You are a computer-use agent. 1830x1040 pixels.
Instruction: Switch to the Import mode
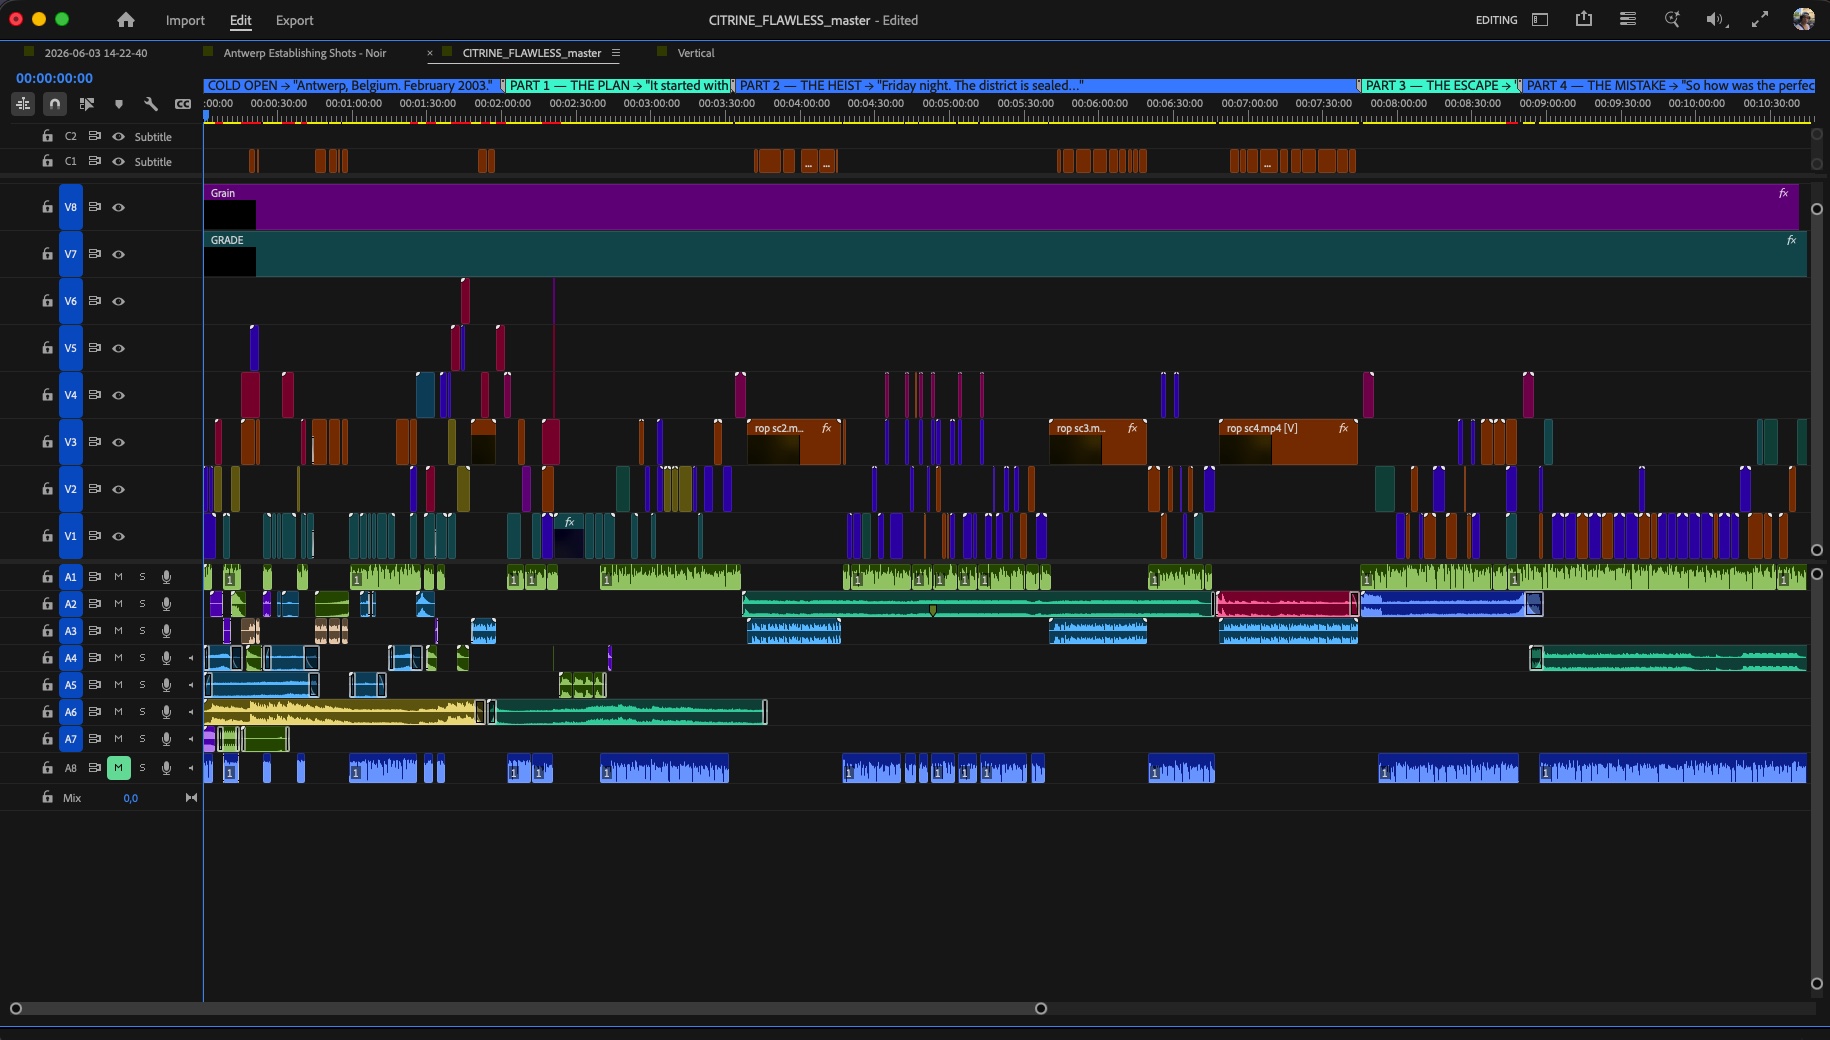click(185, 20)
